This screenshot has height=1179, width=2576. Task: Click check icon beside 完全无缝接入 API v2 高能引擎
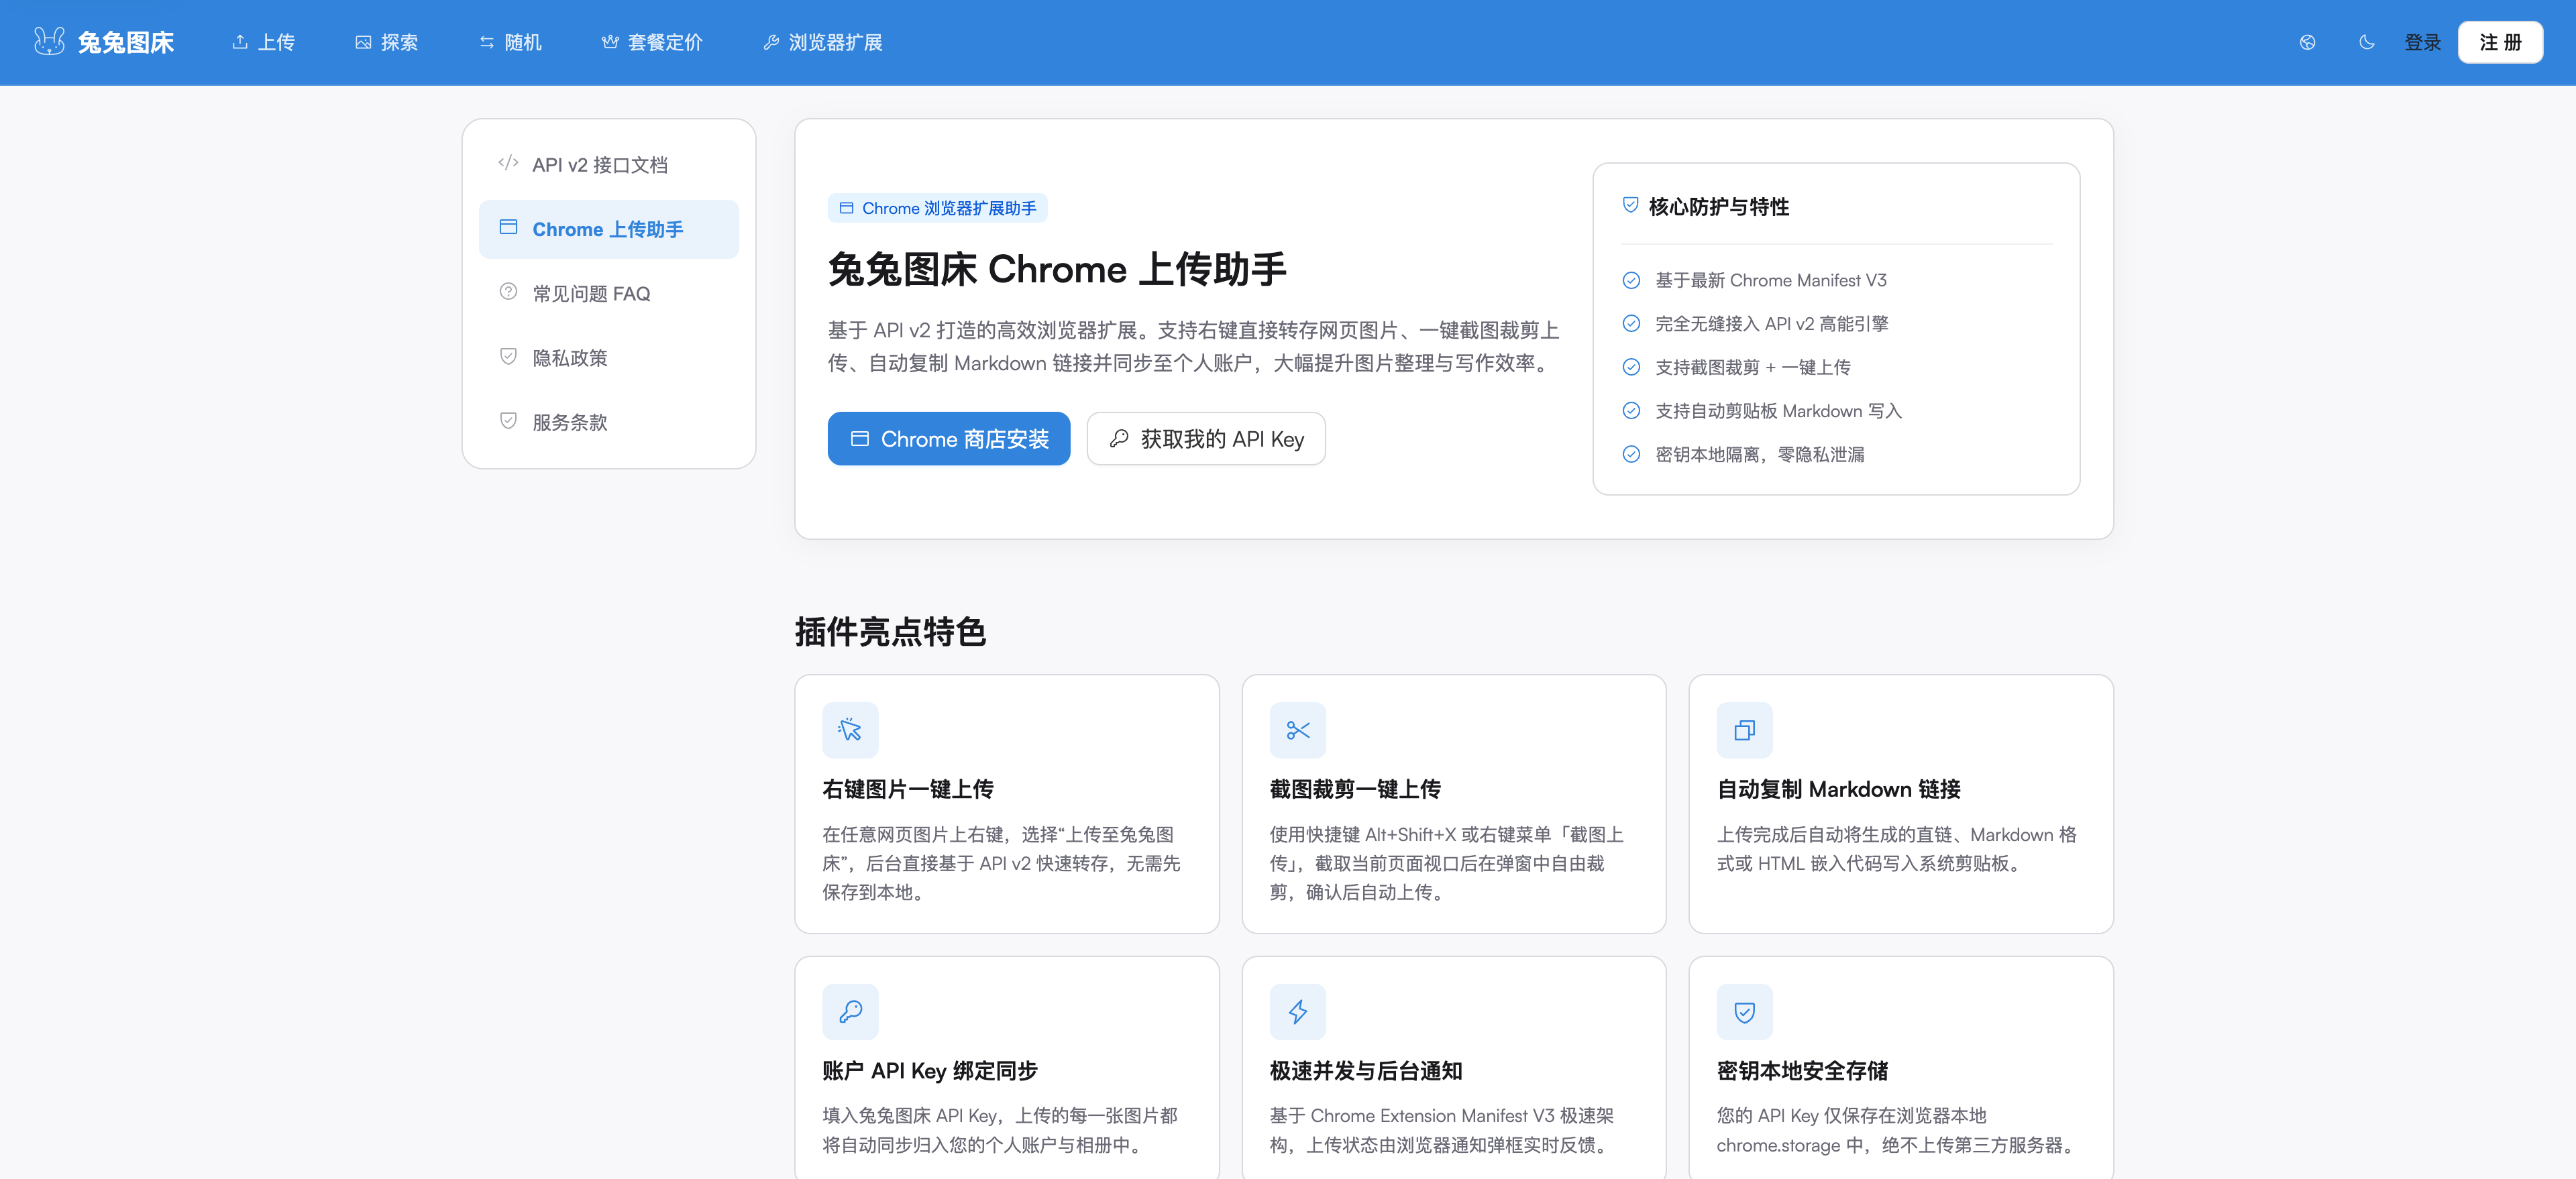tap(1631, 324)
